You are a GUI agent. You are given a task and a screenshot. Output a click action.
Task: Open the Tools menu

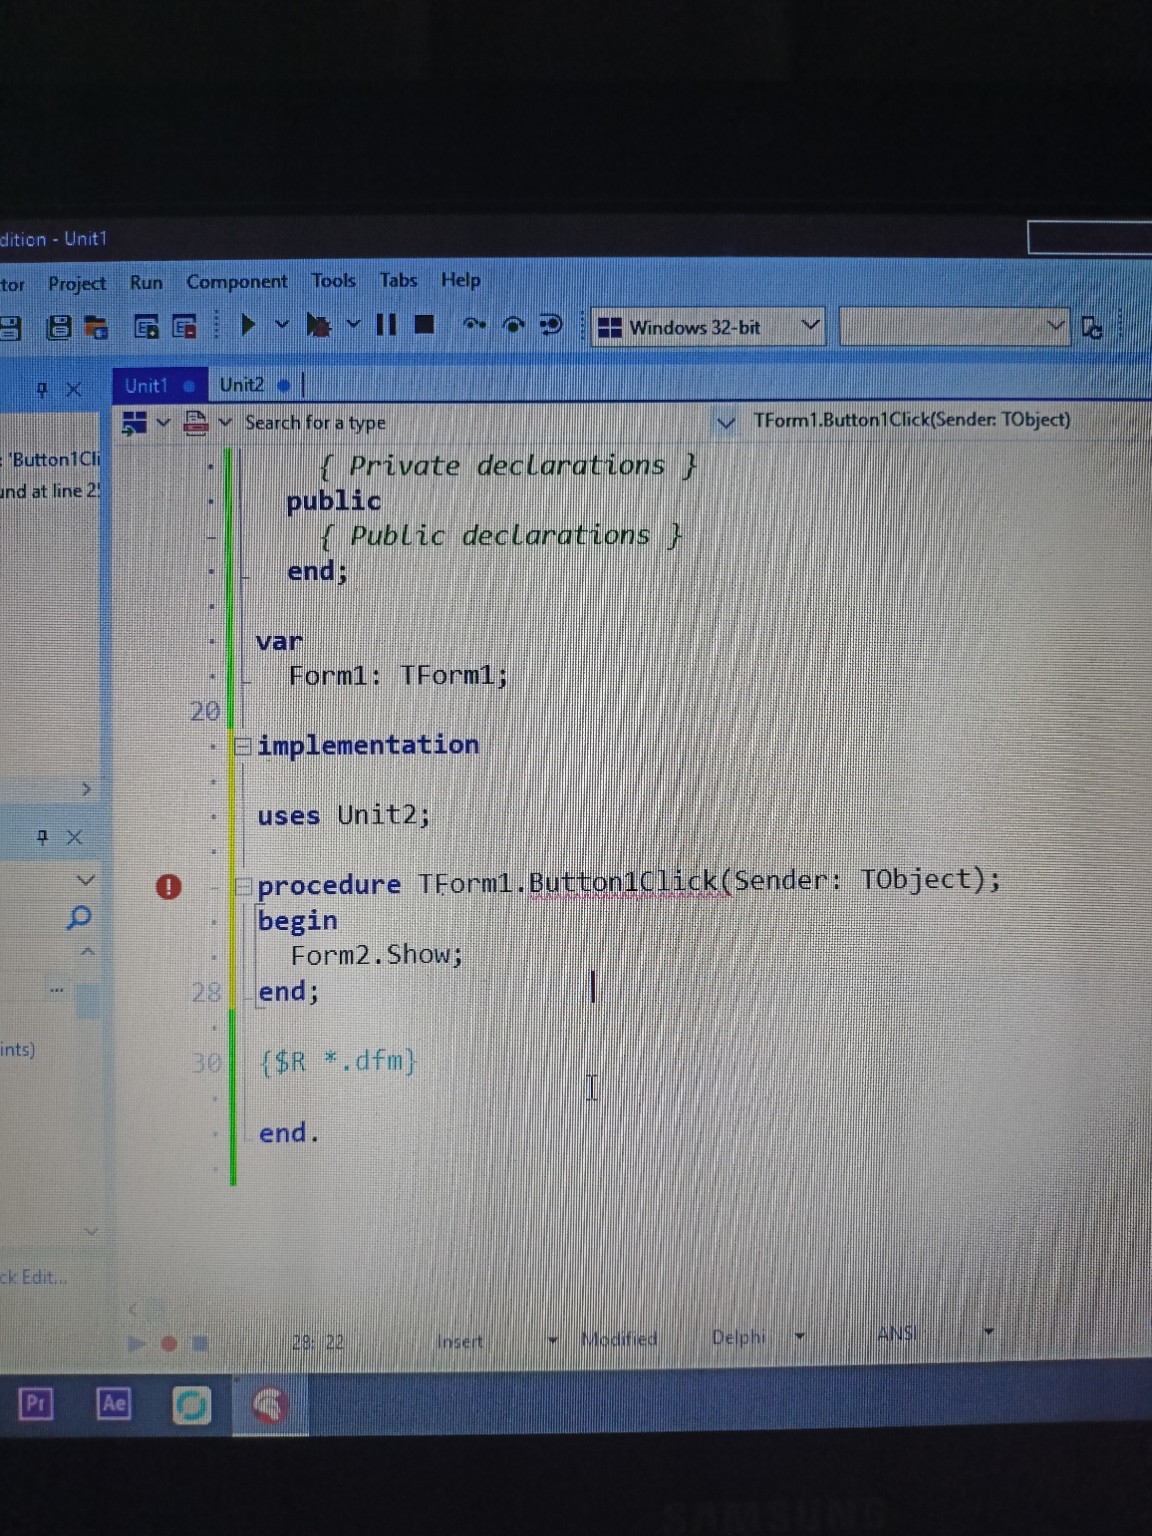click(x=333, y=281)
